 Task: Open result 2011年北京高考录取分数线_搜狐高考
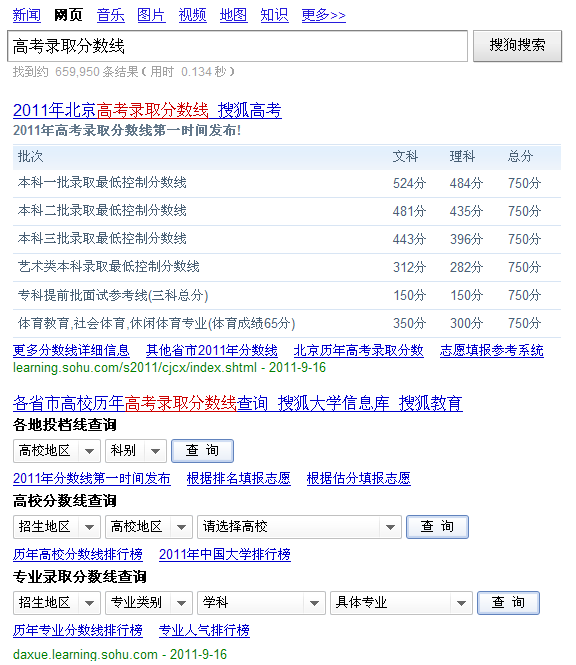point(147,110)
